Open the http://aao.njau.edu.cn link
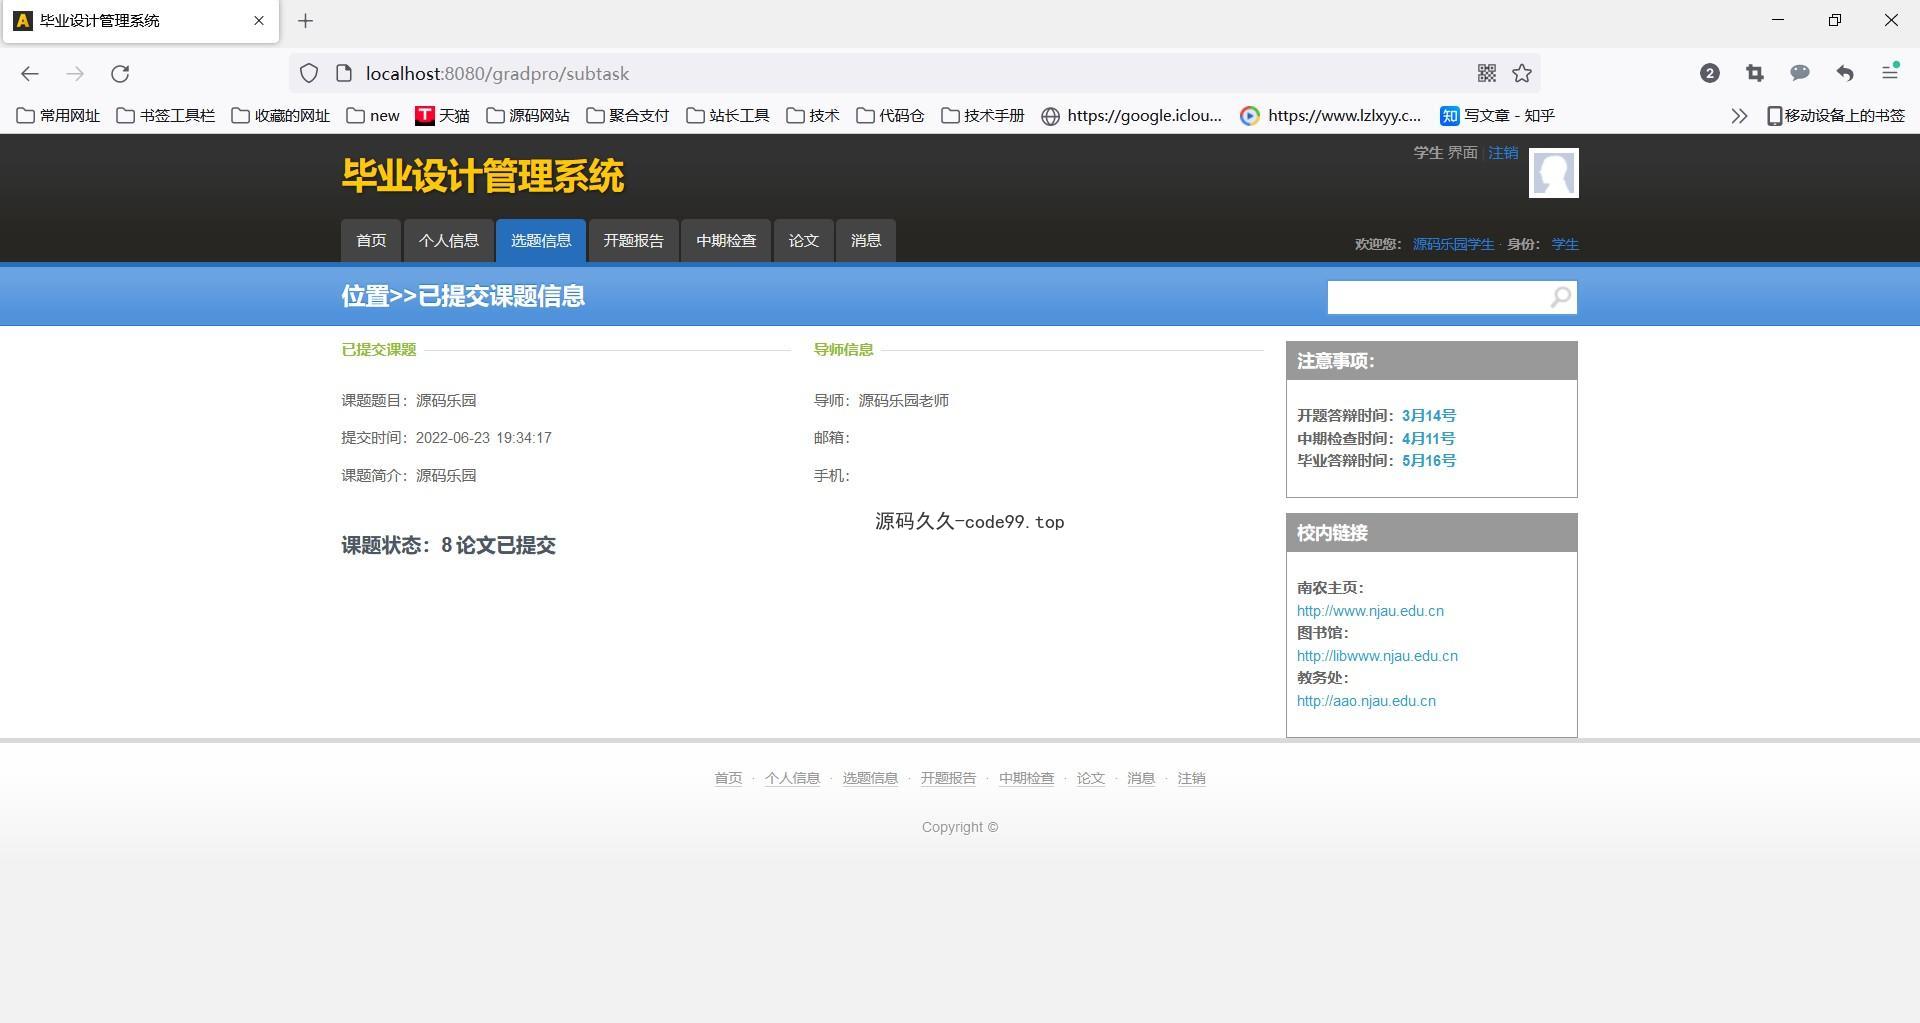The height and width of the screenshot is (1023, 1920). pos(1366,701)
